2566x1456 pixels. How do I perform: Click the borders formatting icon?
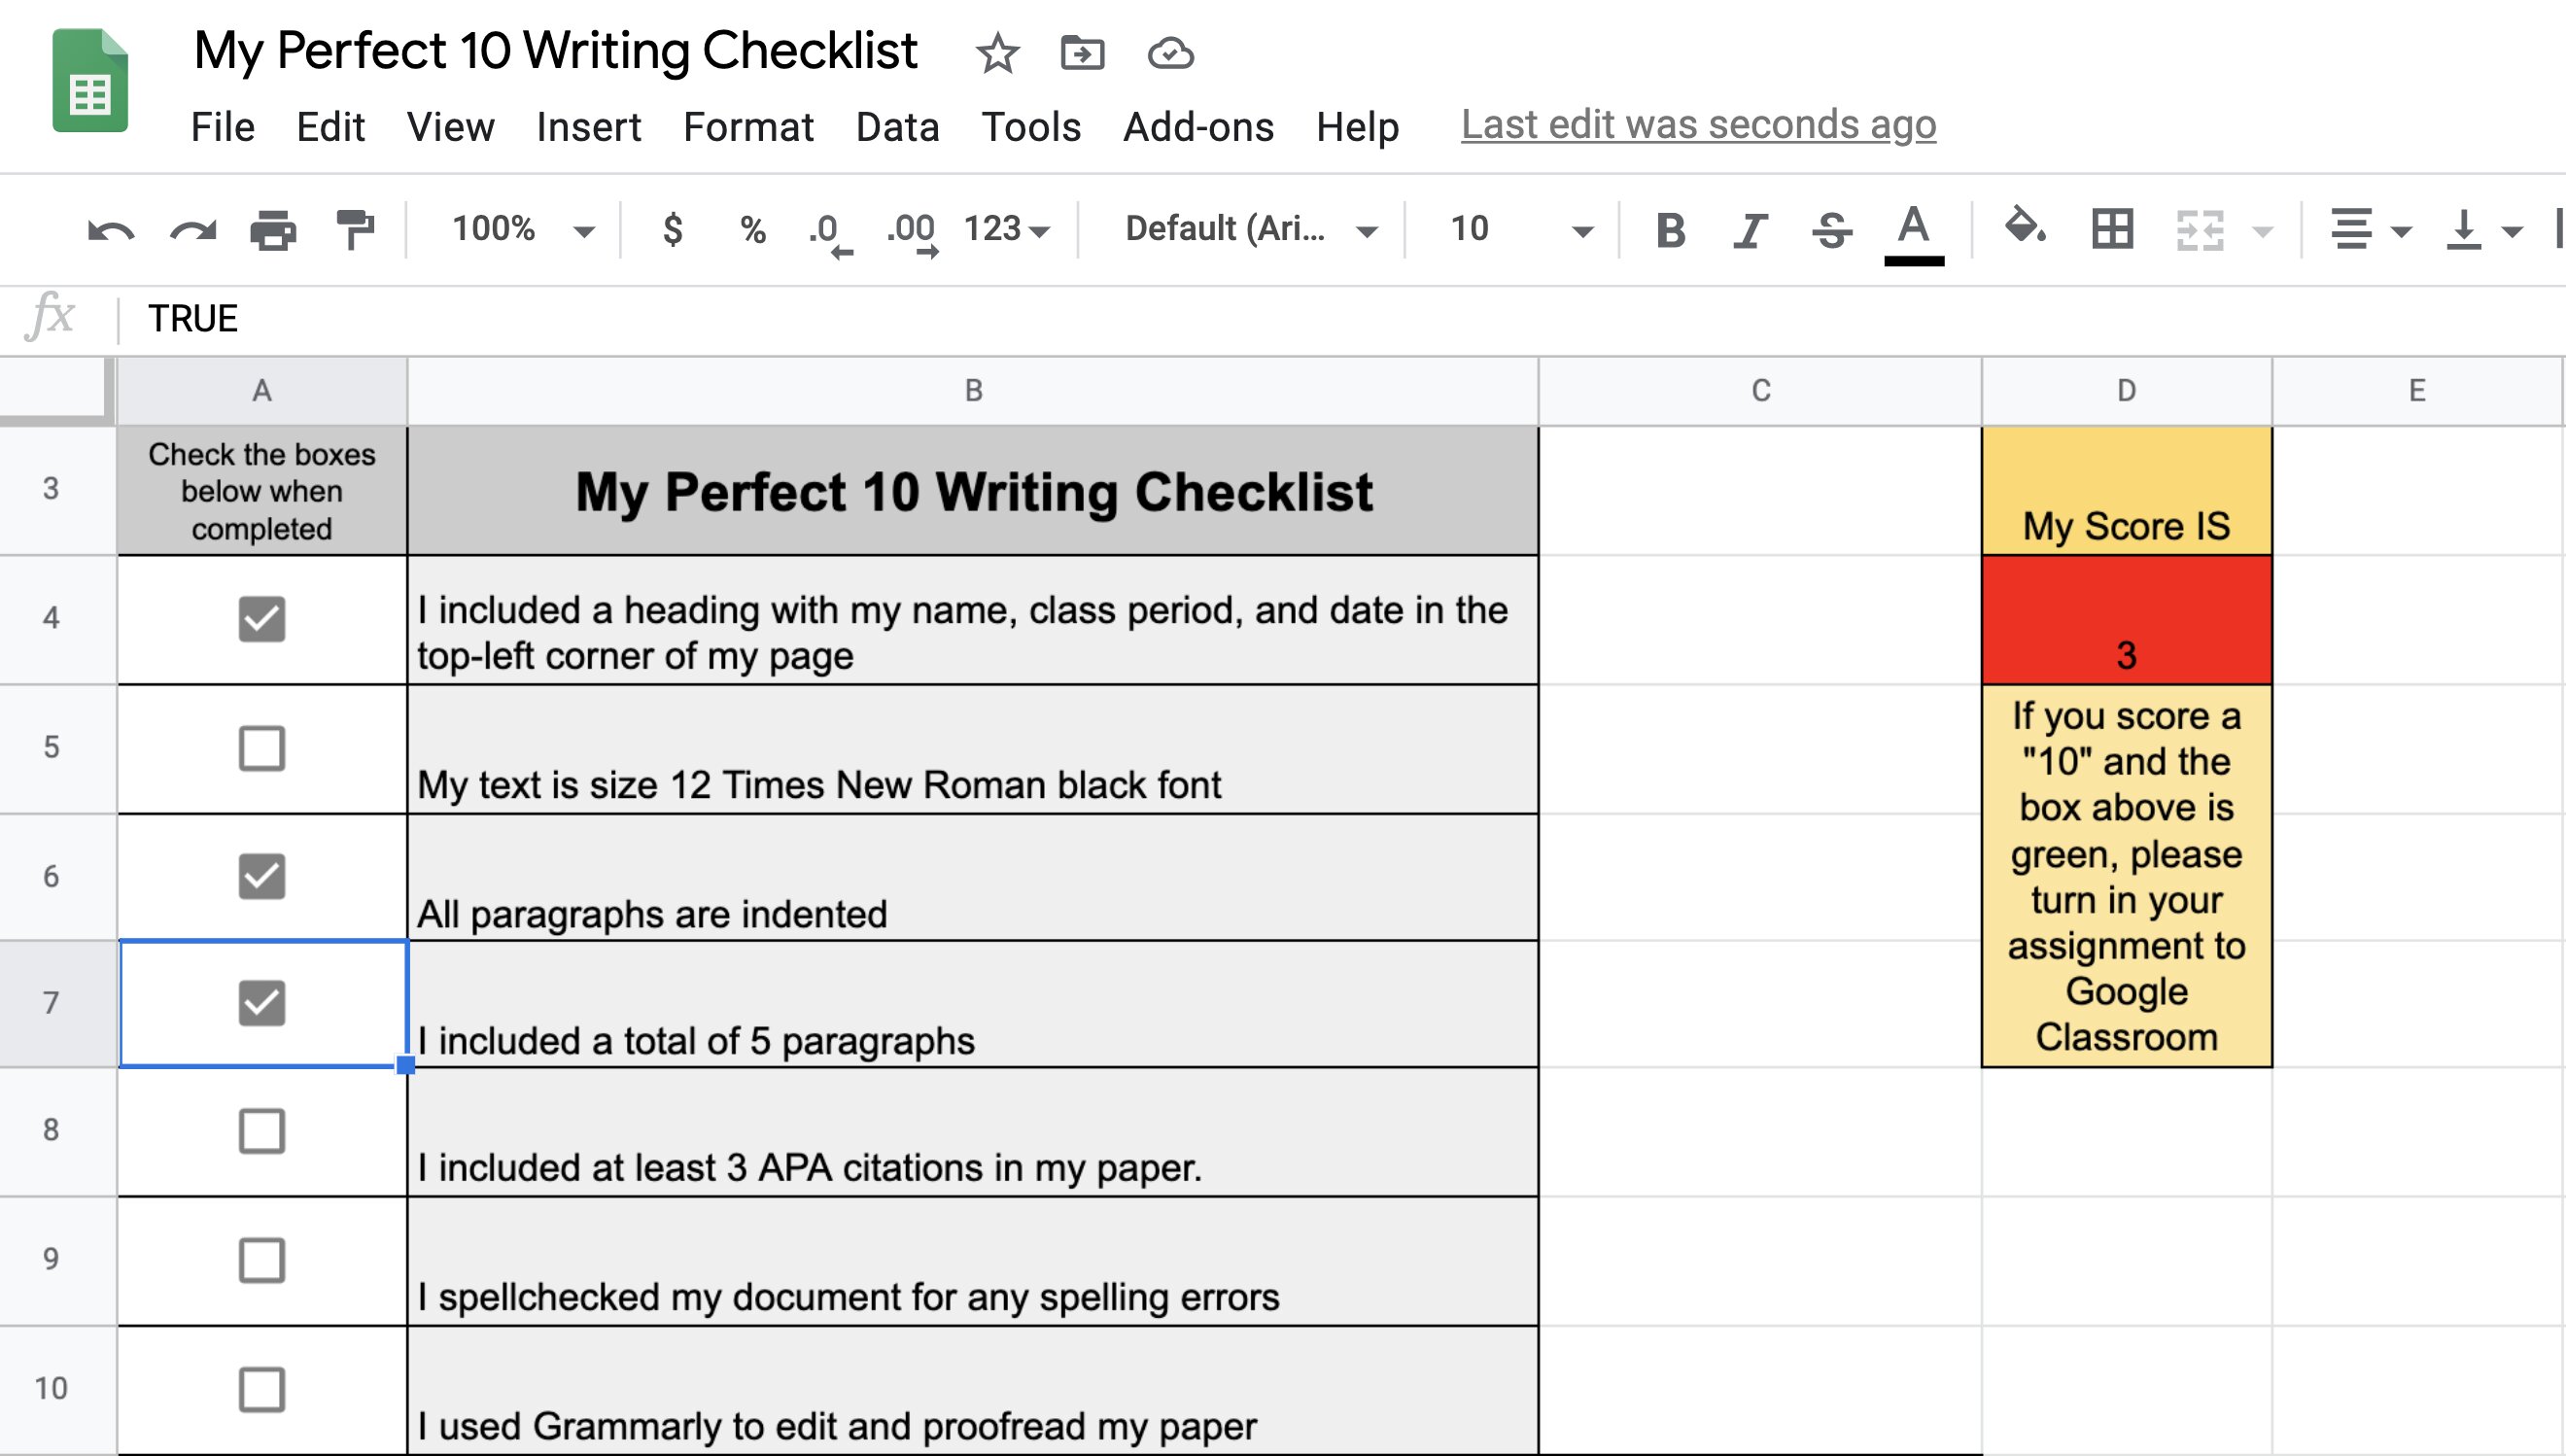[x=2108, y=234]
